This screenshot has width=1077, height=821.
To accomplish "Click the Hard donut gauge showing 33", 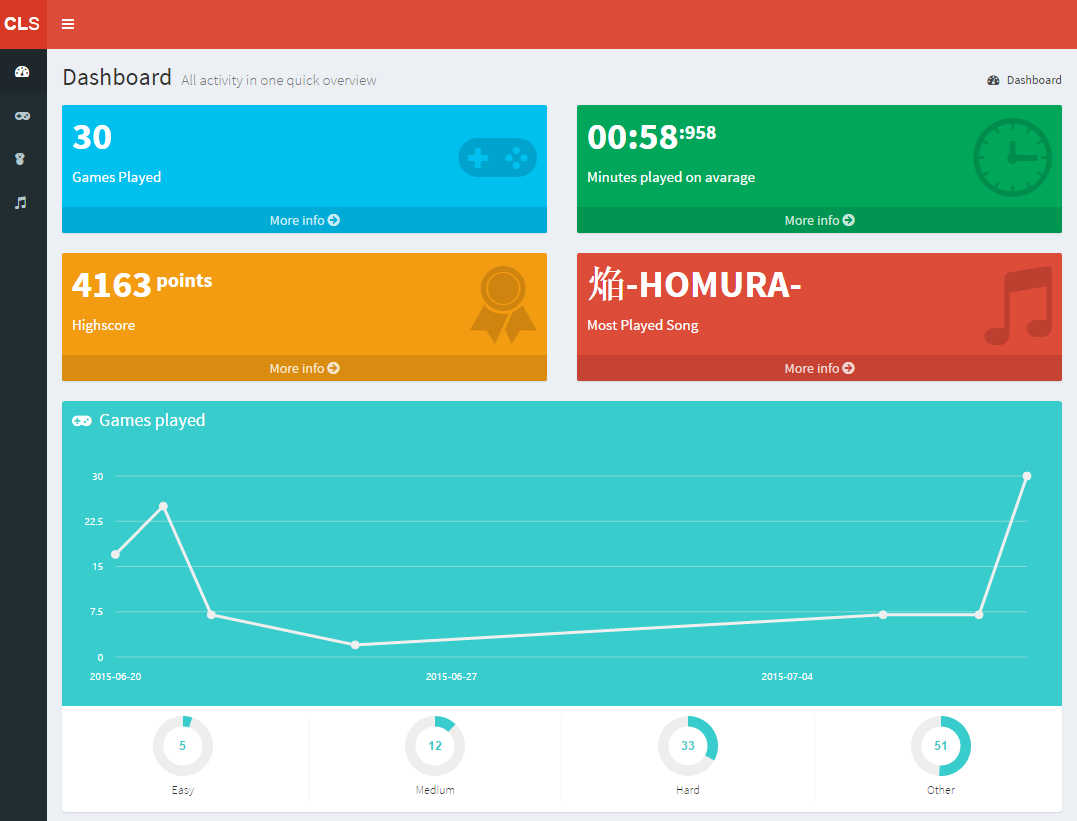I will pos(688,746).
